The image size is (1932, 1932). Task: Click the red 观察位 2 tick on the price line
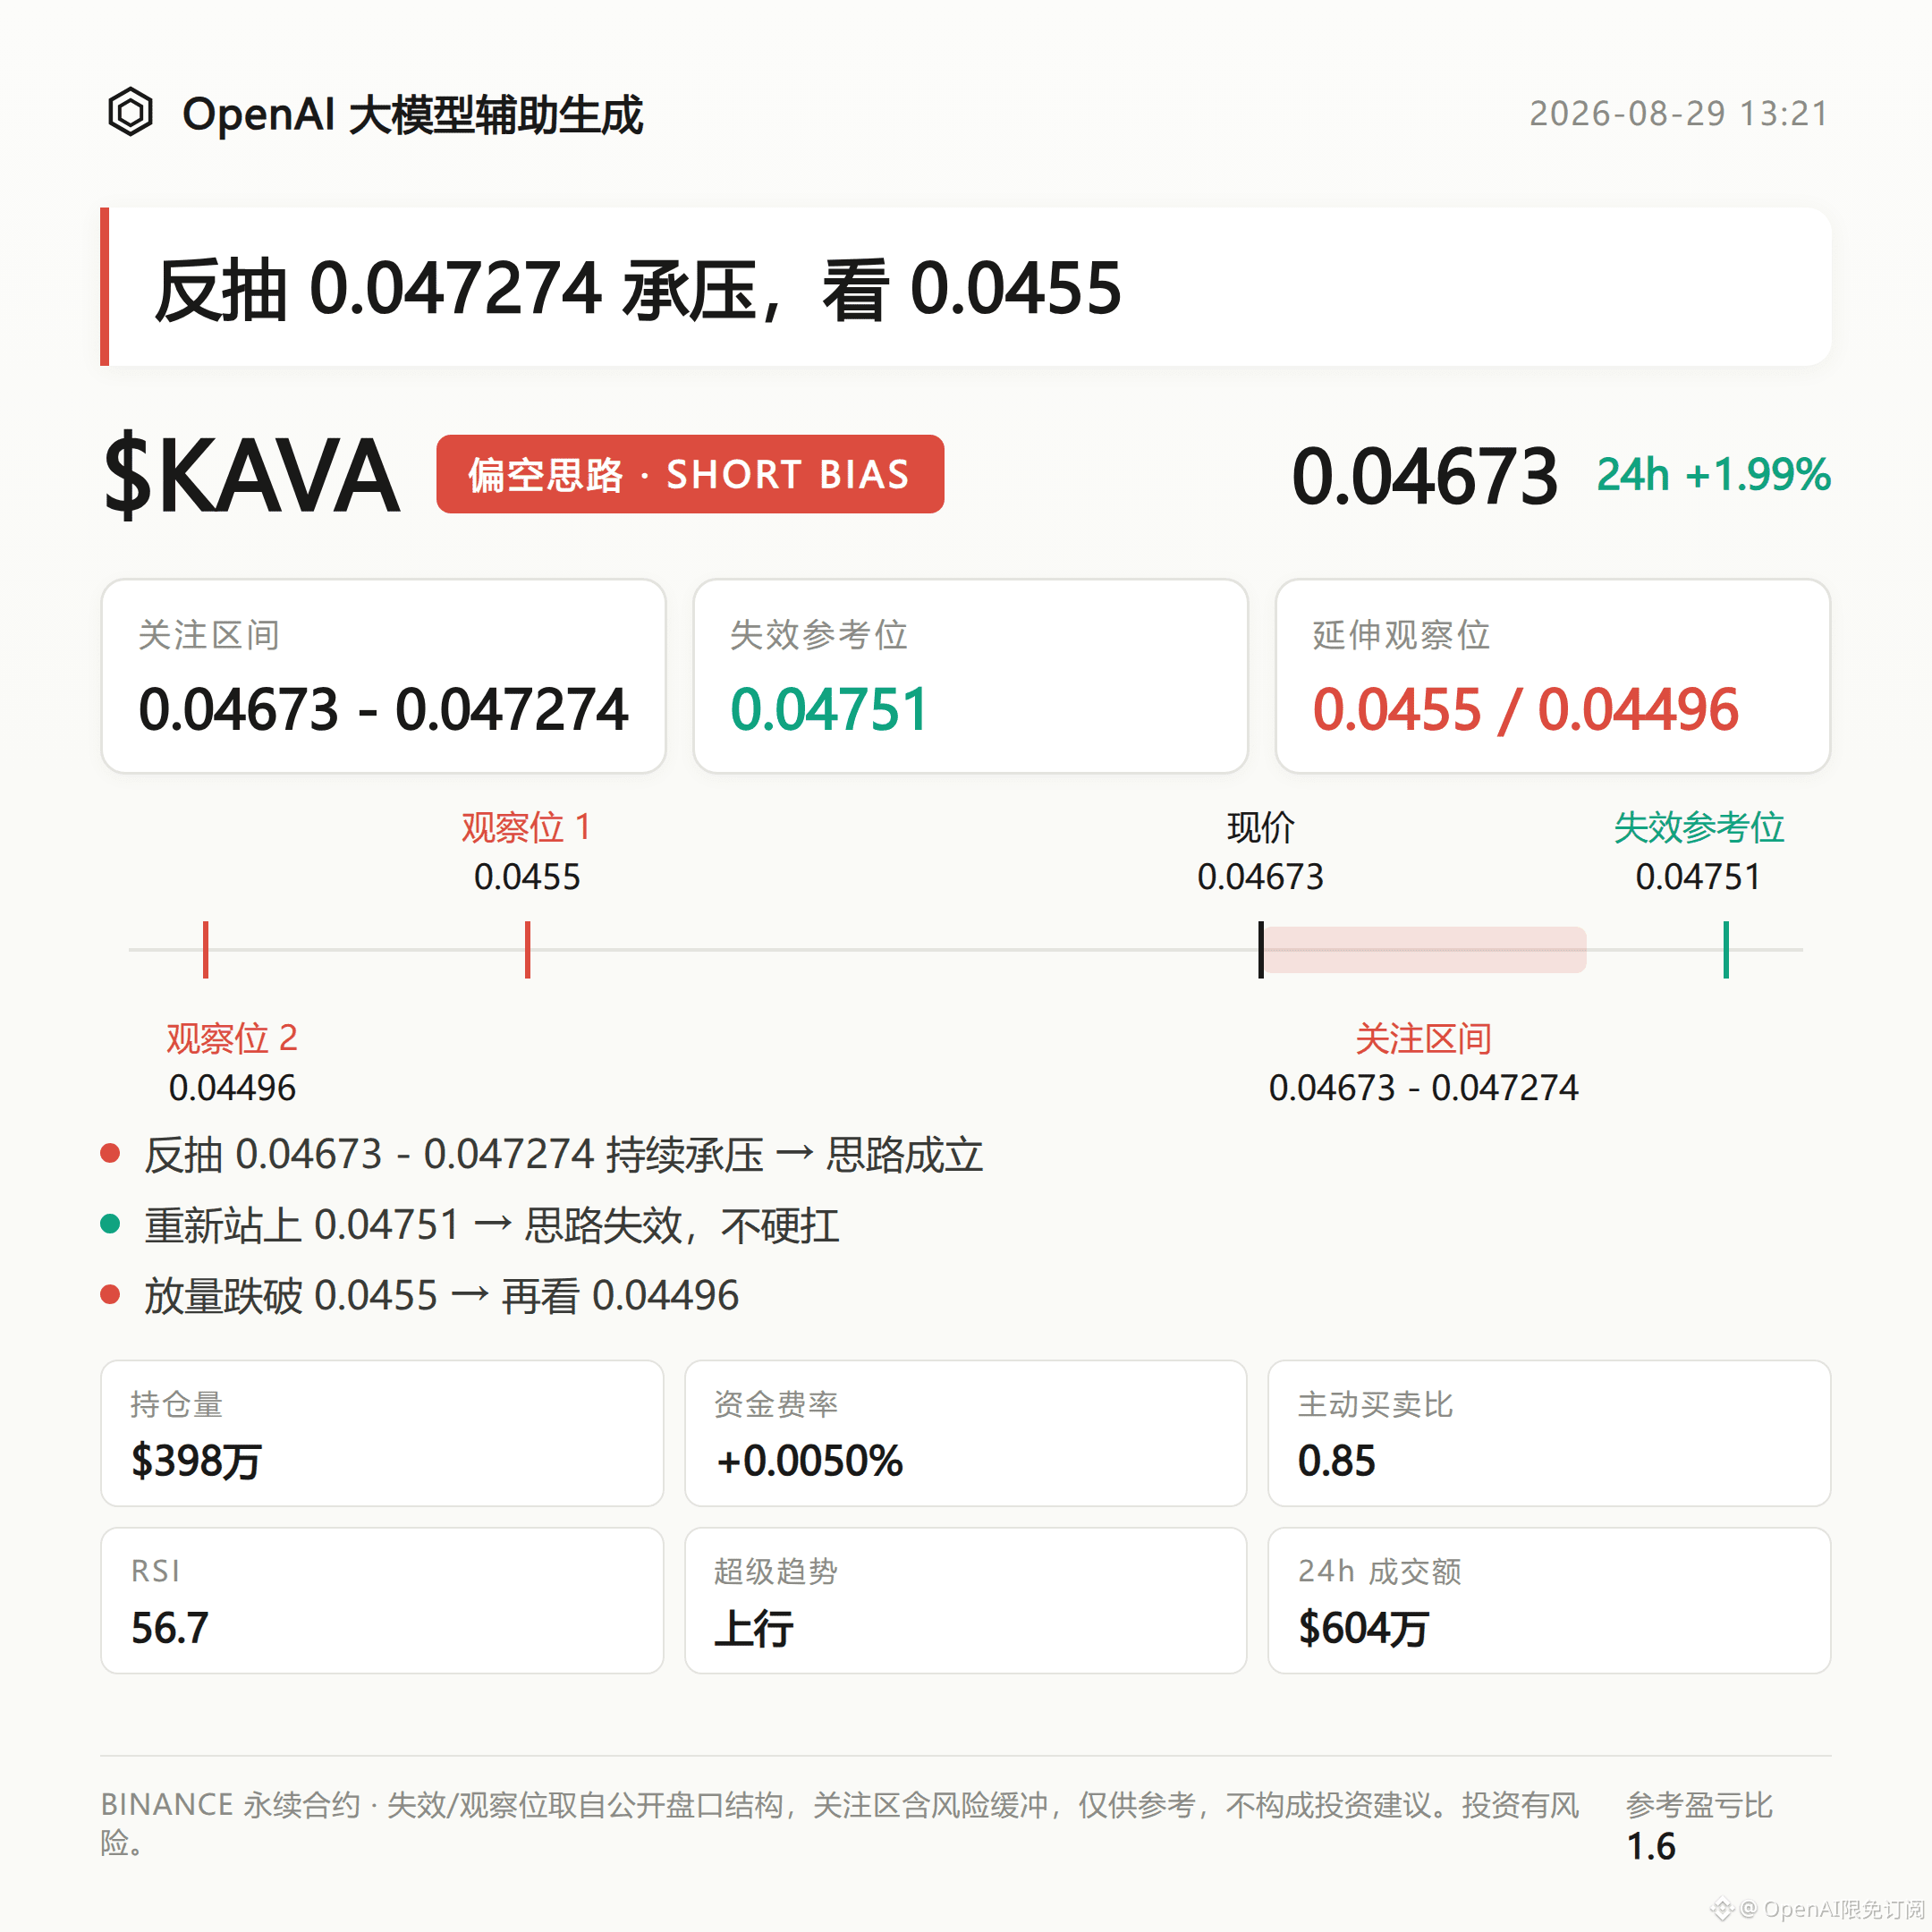coord(206,950)
